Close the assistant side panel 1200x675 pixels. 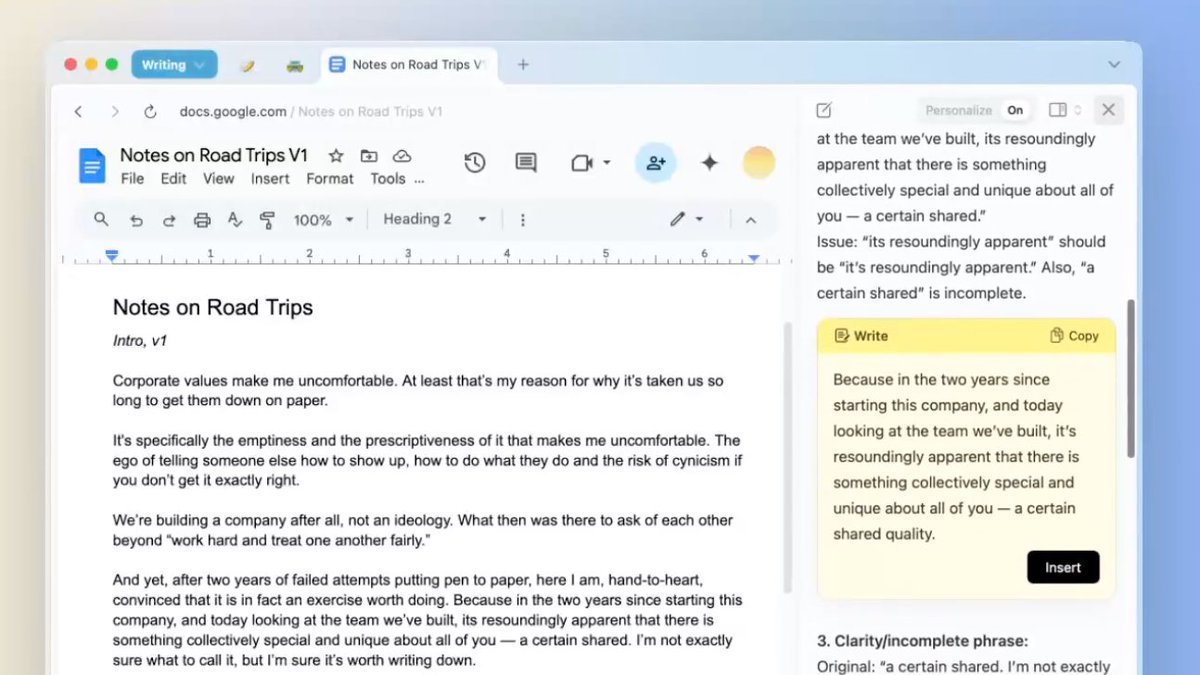click(1108, 110)
